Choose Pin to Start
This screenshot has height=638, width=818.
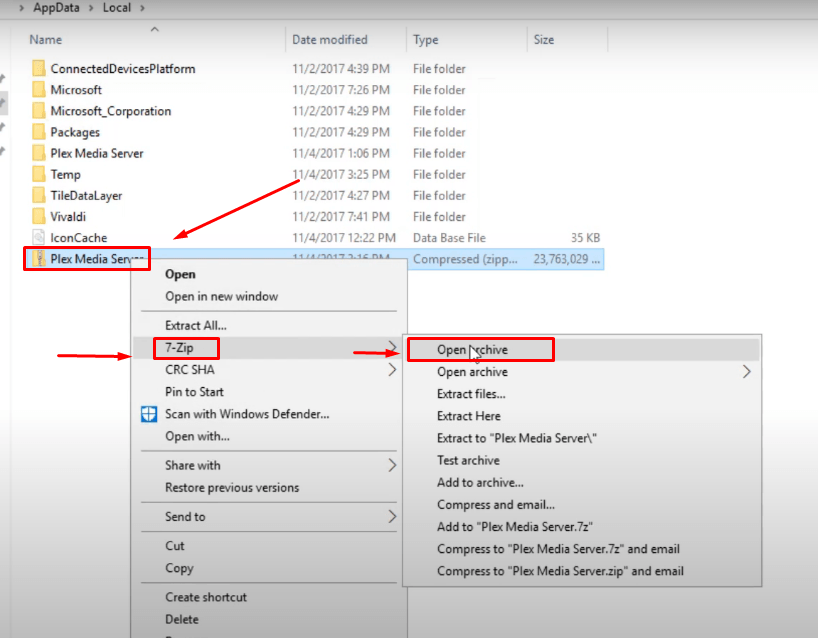[195, 392]
